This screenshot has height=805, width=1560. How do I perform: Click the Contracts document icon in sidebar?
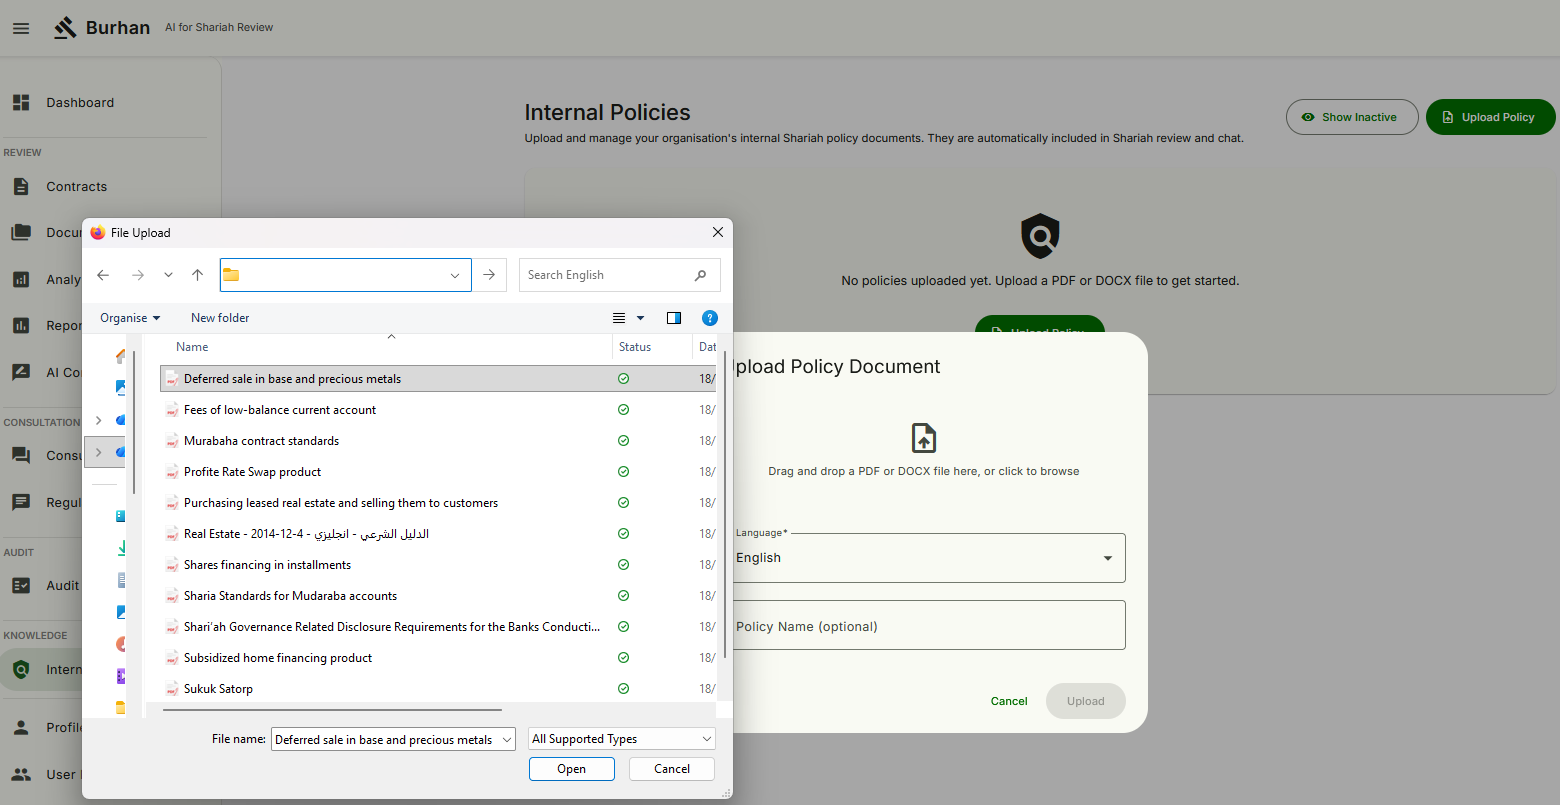(21, 186)
